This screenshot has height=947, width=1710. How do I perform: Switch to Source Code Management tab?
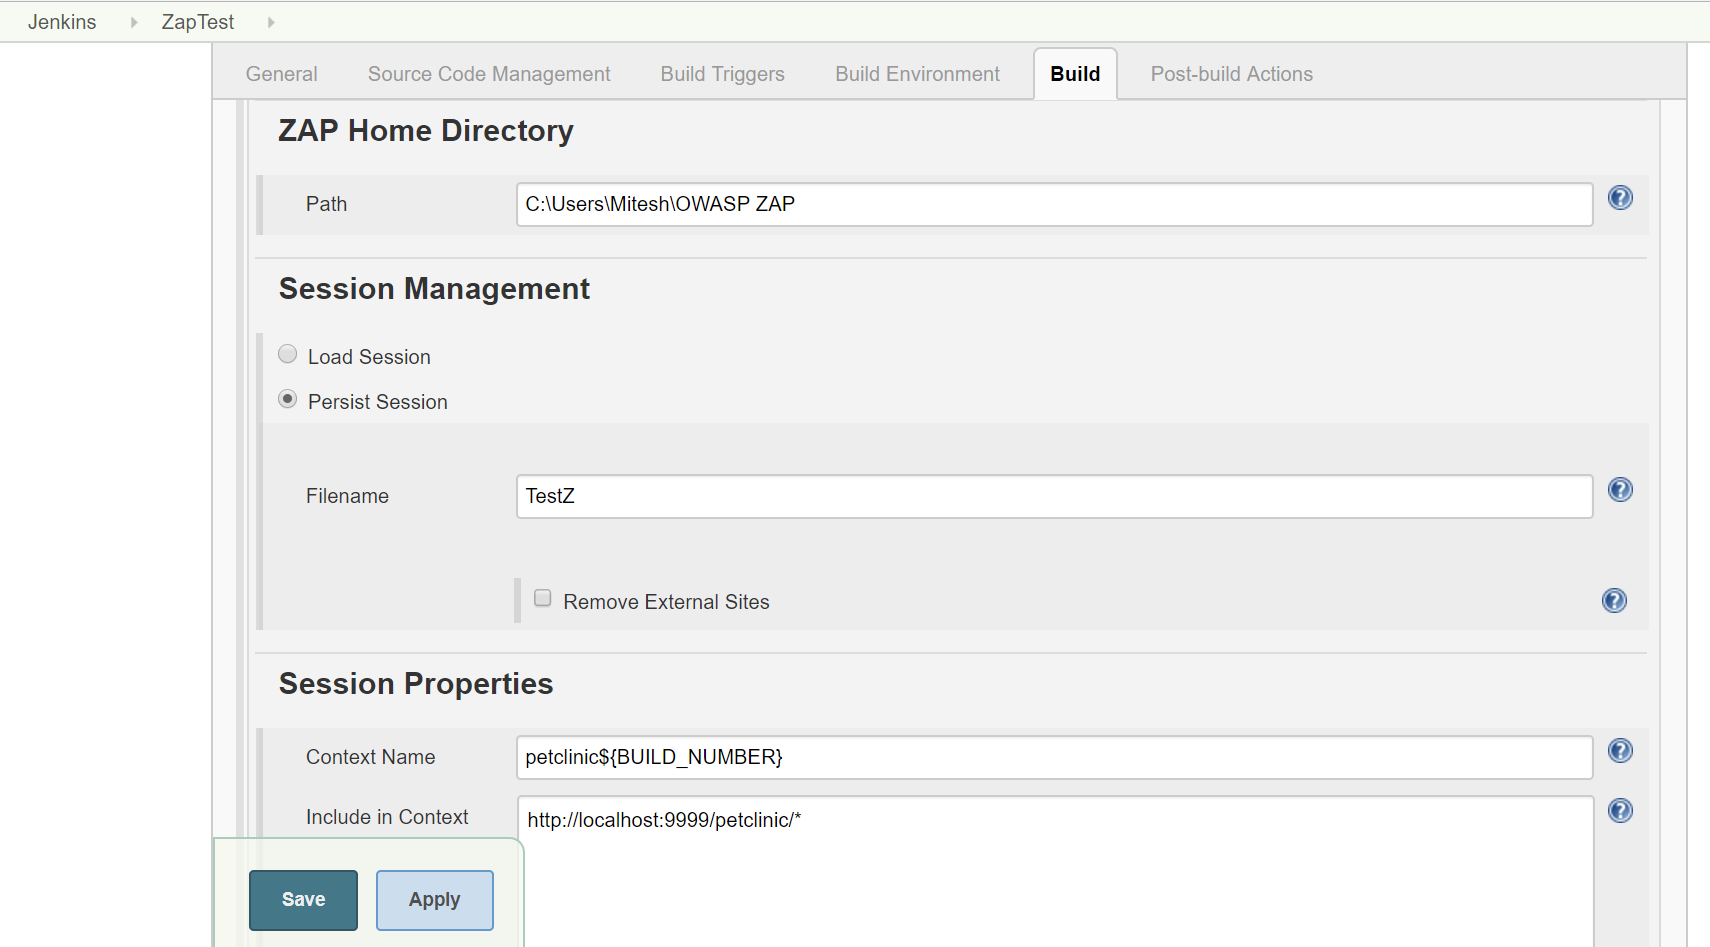pyautogui.click(x=489, y=74)
